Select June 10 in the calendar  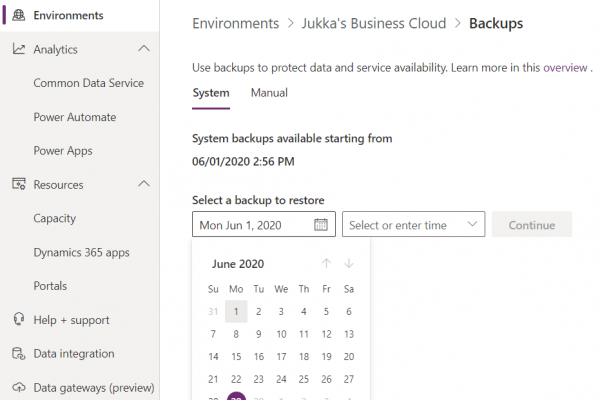[281, 334]
